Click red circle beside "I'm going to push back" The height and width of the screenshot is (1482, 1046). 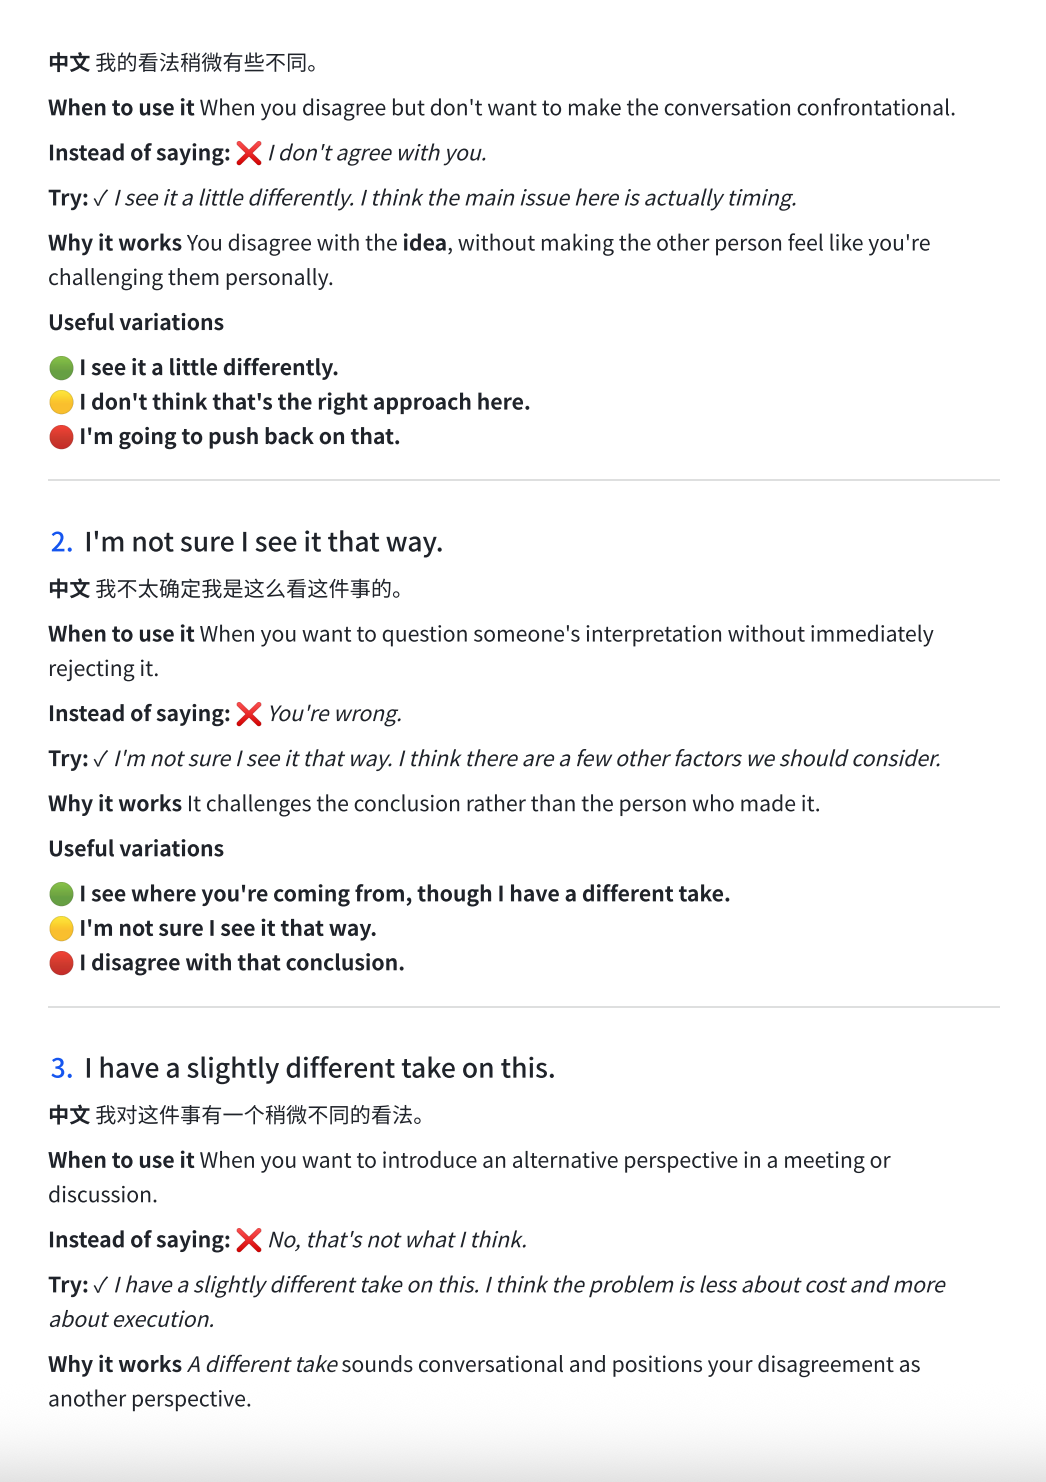(61, 437)
